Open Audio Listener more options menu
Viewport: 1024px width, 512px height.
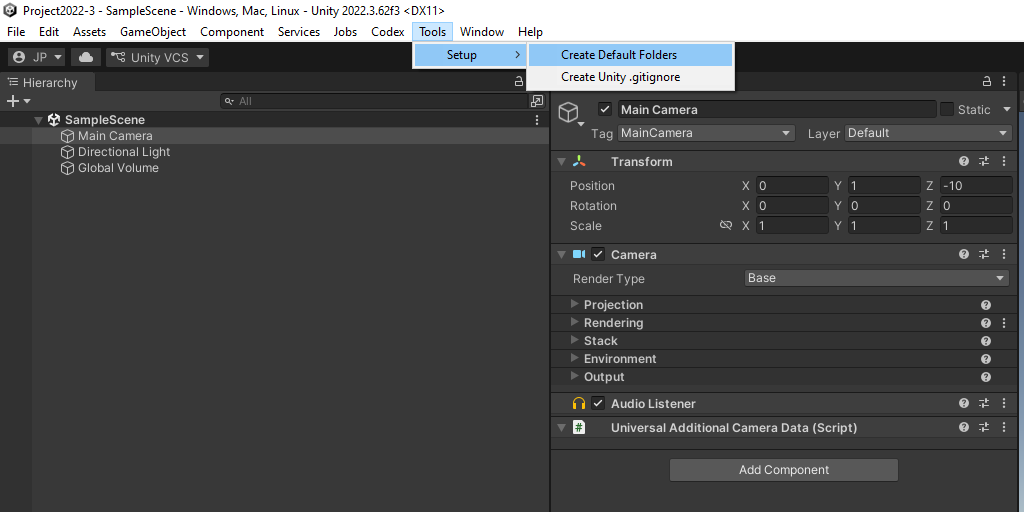pos(1004,404)
